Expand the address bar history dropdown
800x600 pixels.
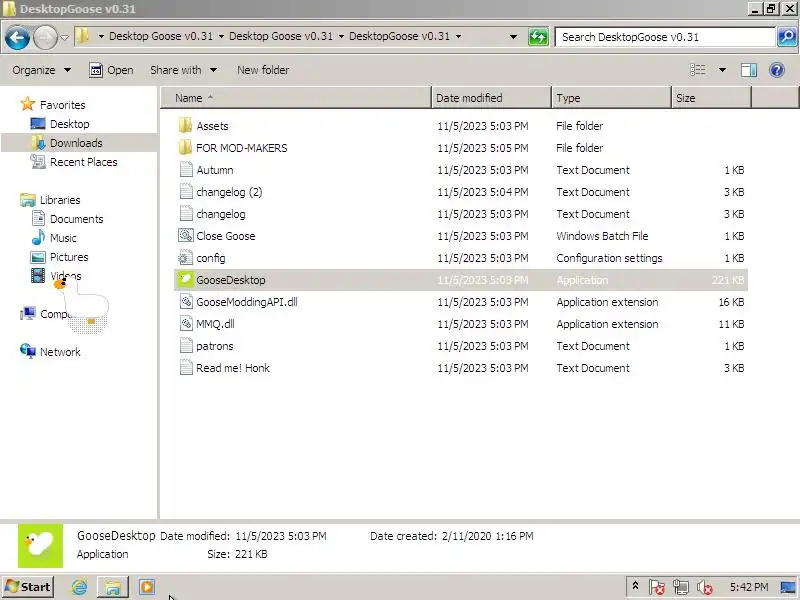pos(513,37)
